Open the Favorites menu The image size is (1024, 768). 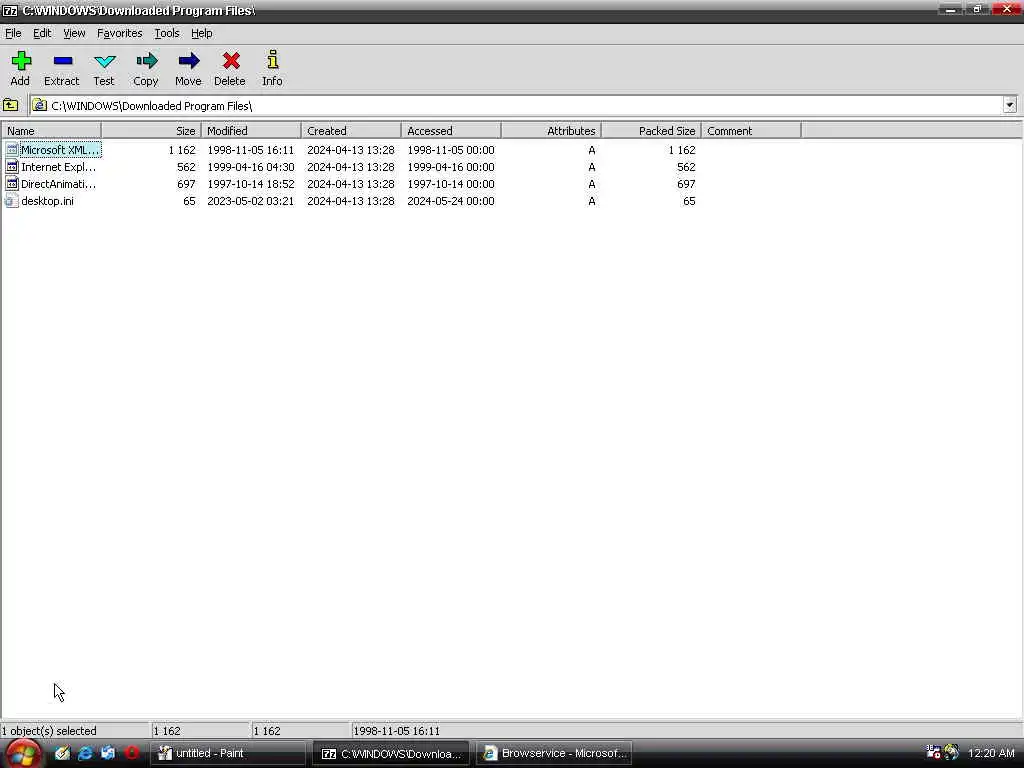[x=120, y=33]
